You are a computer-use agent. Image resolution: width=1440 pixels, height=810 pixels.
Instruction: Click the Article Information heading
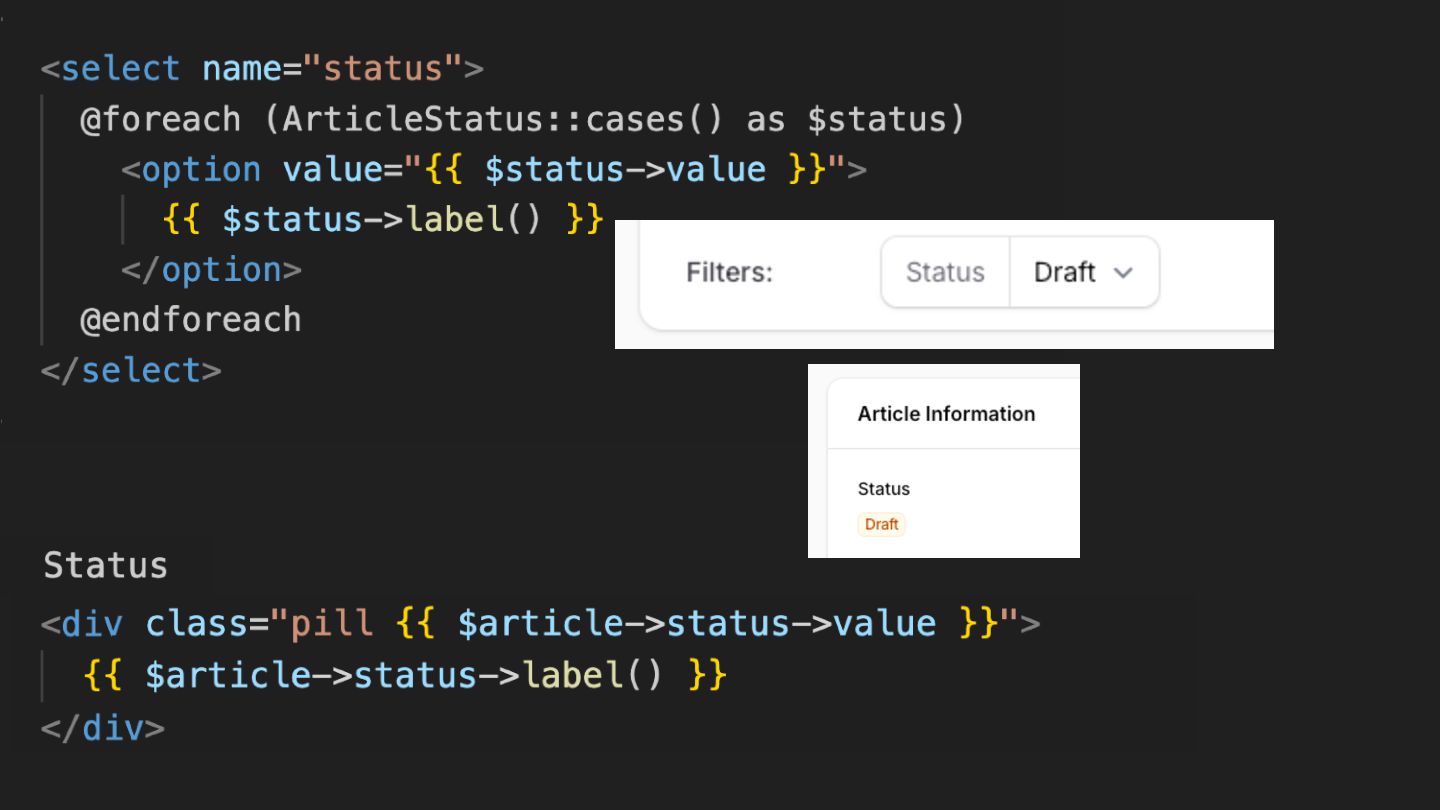pos(946,414)
